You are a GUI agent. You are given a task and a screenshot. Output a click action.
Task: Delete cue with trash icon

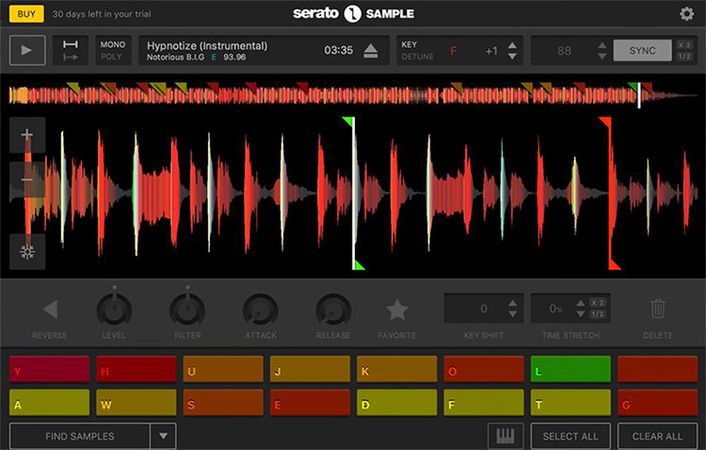click(x=658, y=309)
